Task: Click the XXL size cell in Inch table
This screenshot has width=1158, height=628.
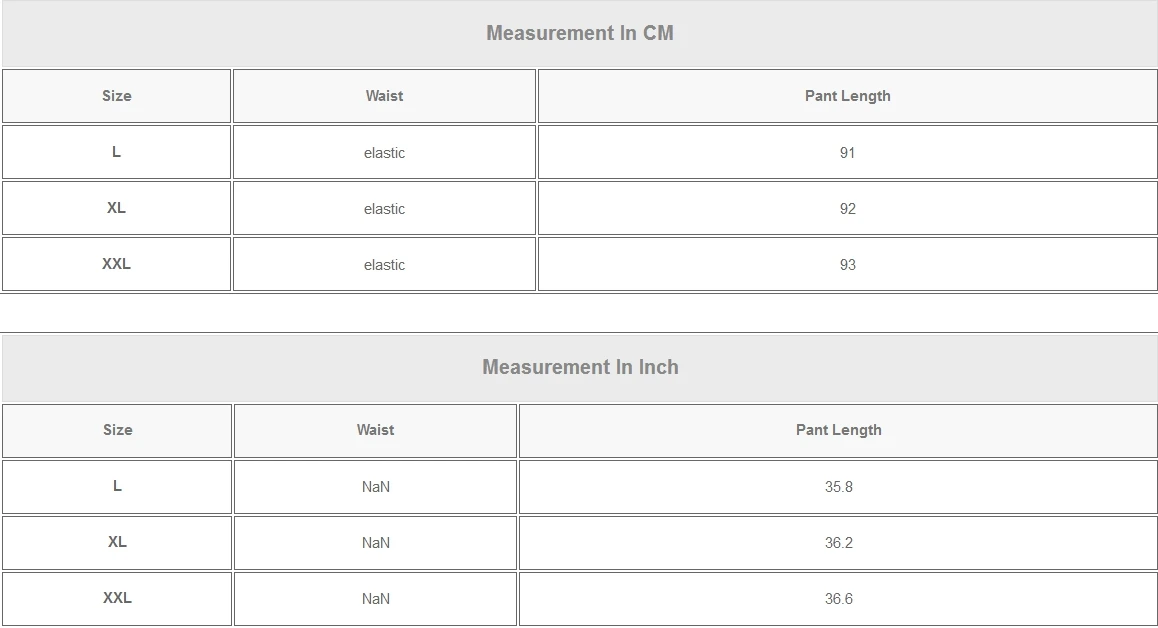Action: [117, 598]
